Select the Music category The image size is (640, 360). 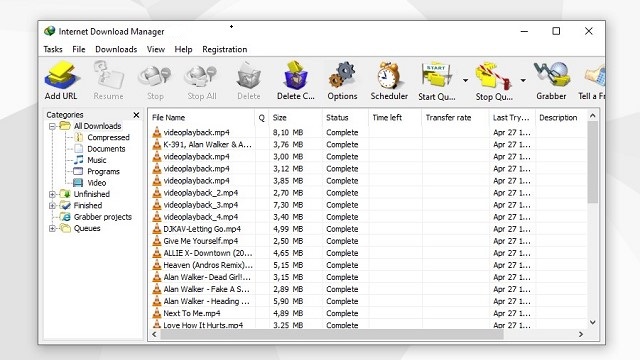coord(96,160)
